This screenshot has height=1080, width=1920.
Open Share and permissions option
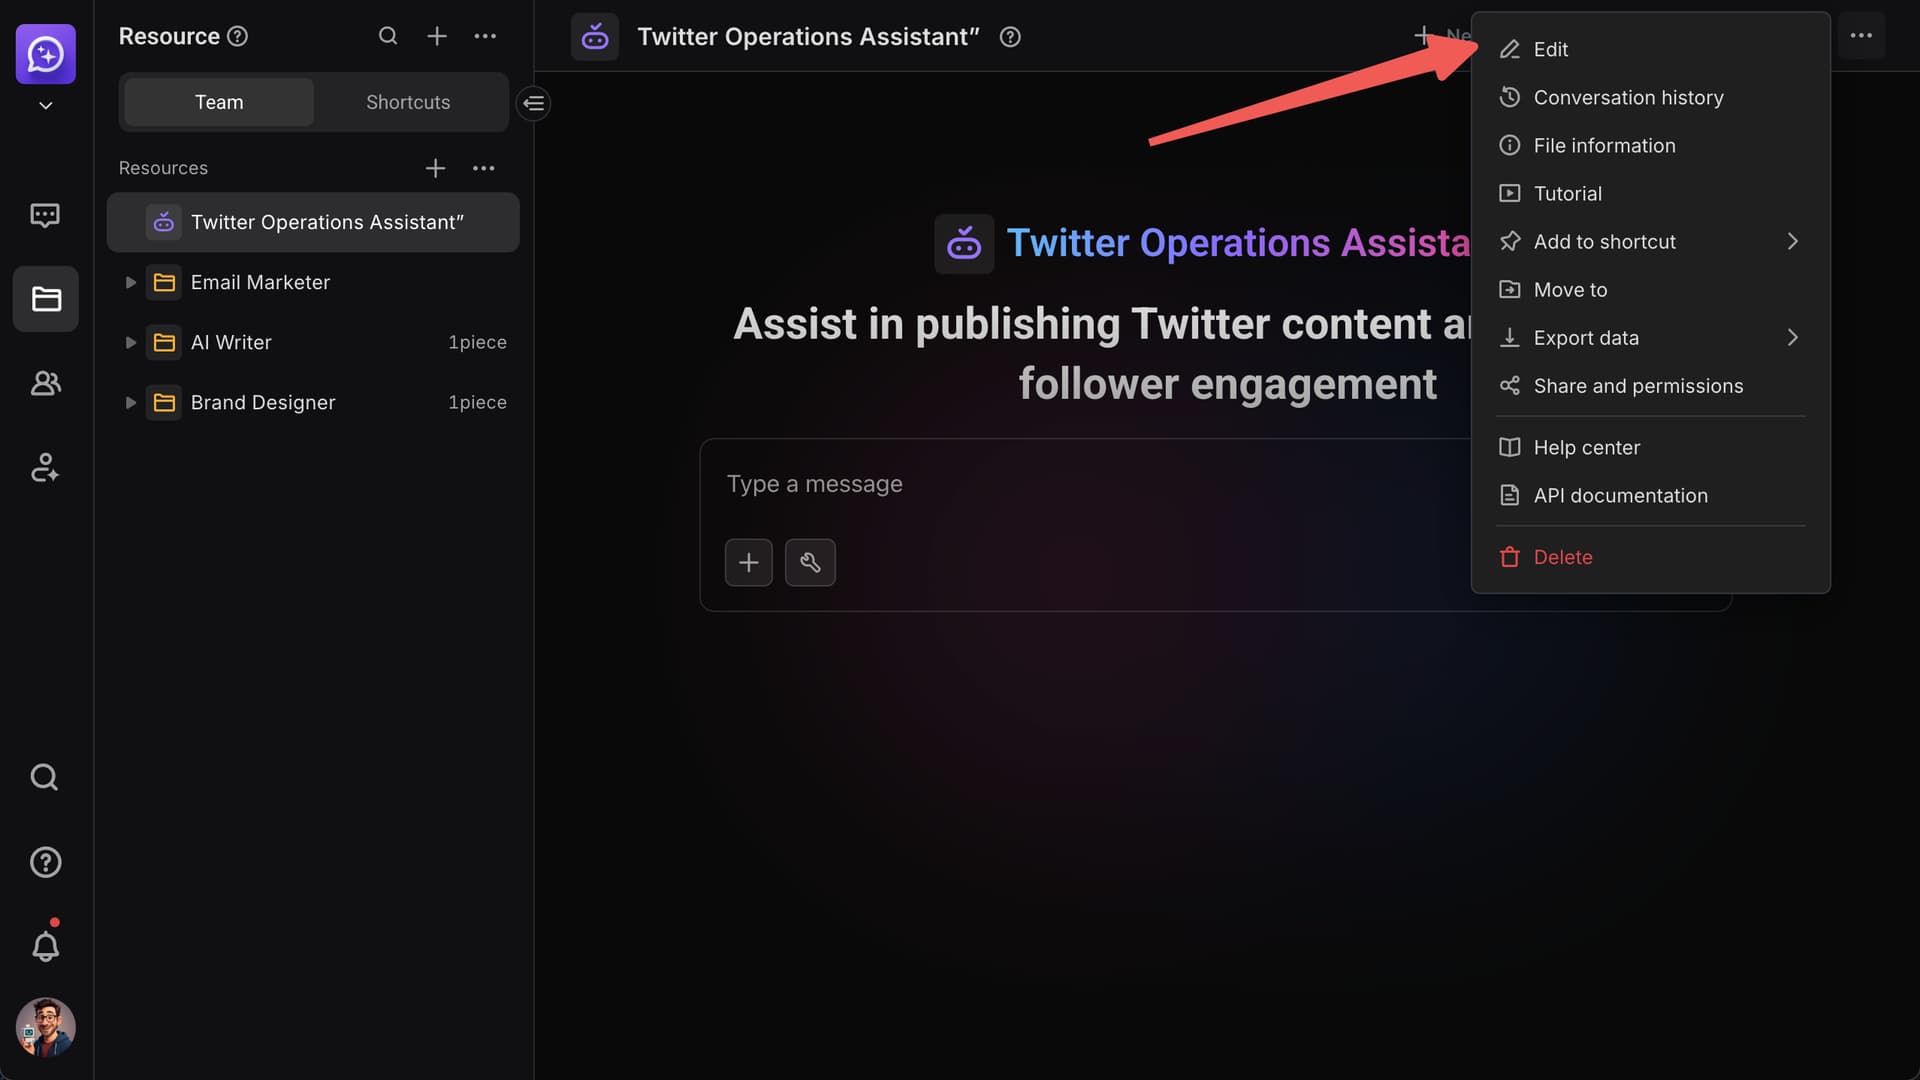point(1638,386)
